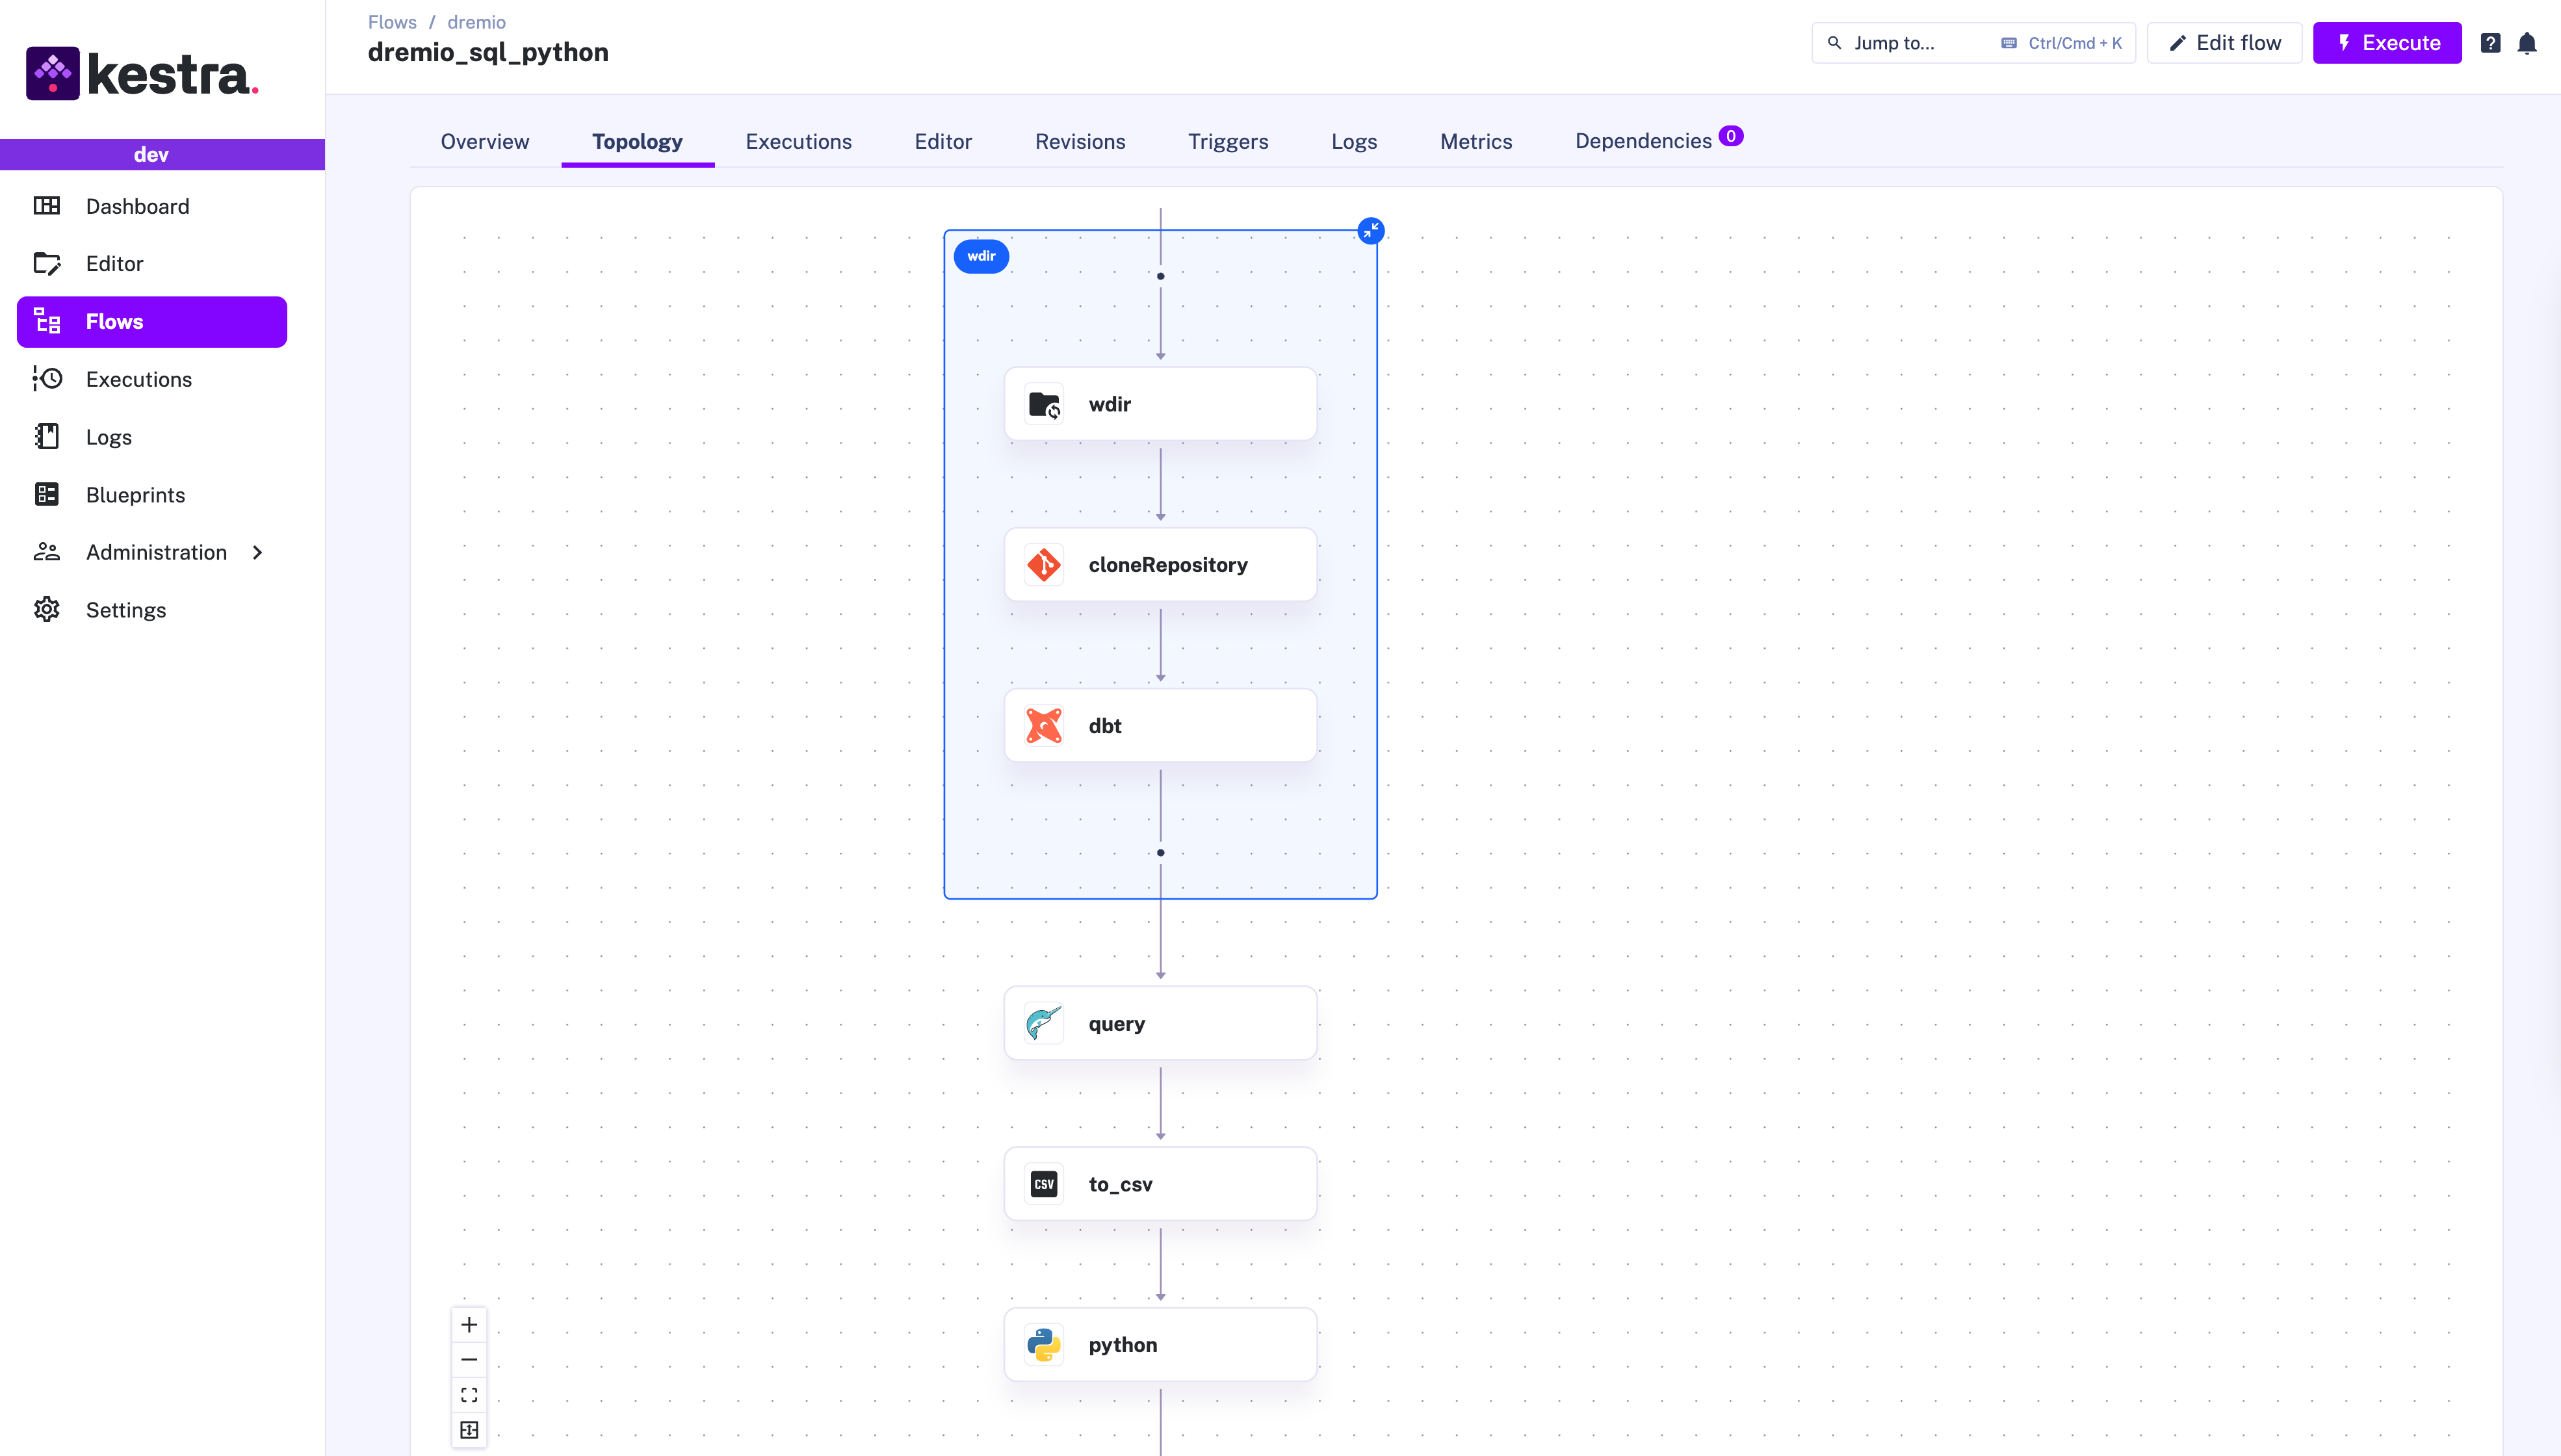Image resolution: width=2561 pixels, height=1456 pixels.
Task: Click the Edit flow button
Action: click(x=2224, y=43)
